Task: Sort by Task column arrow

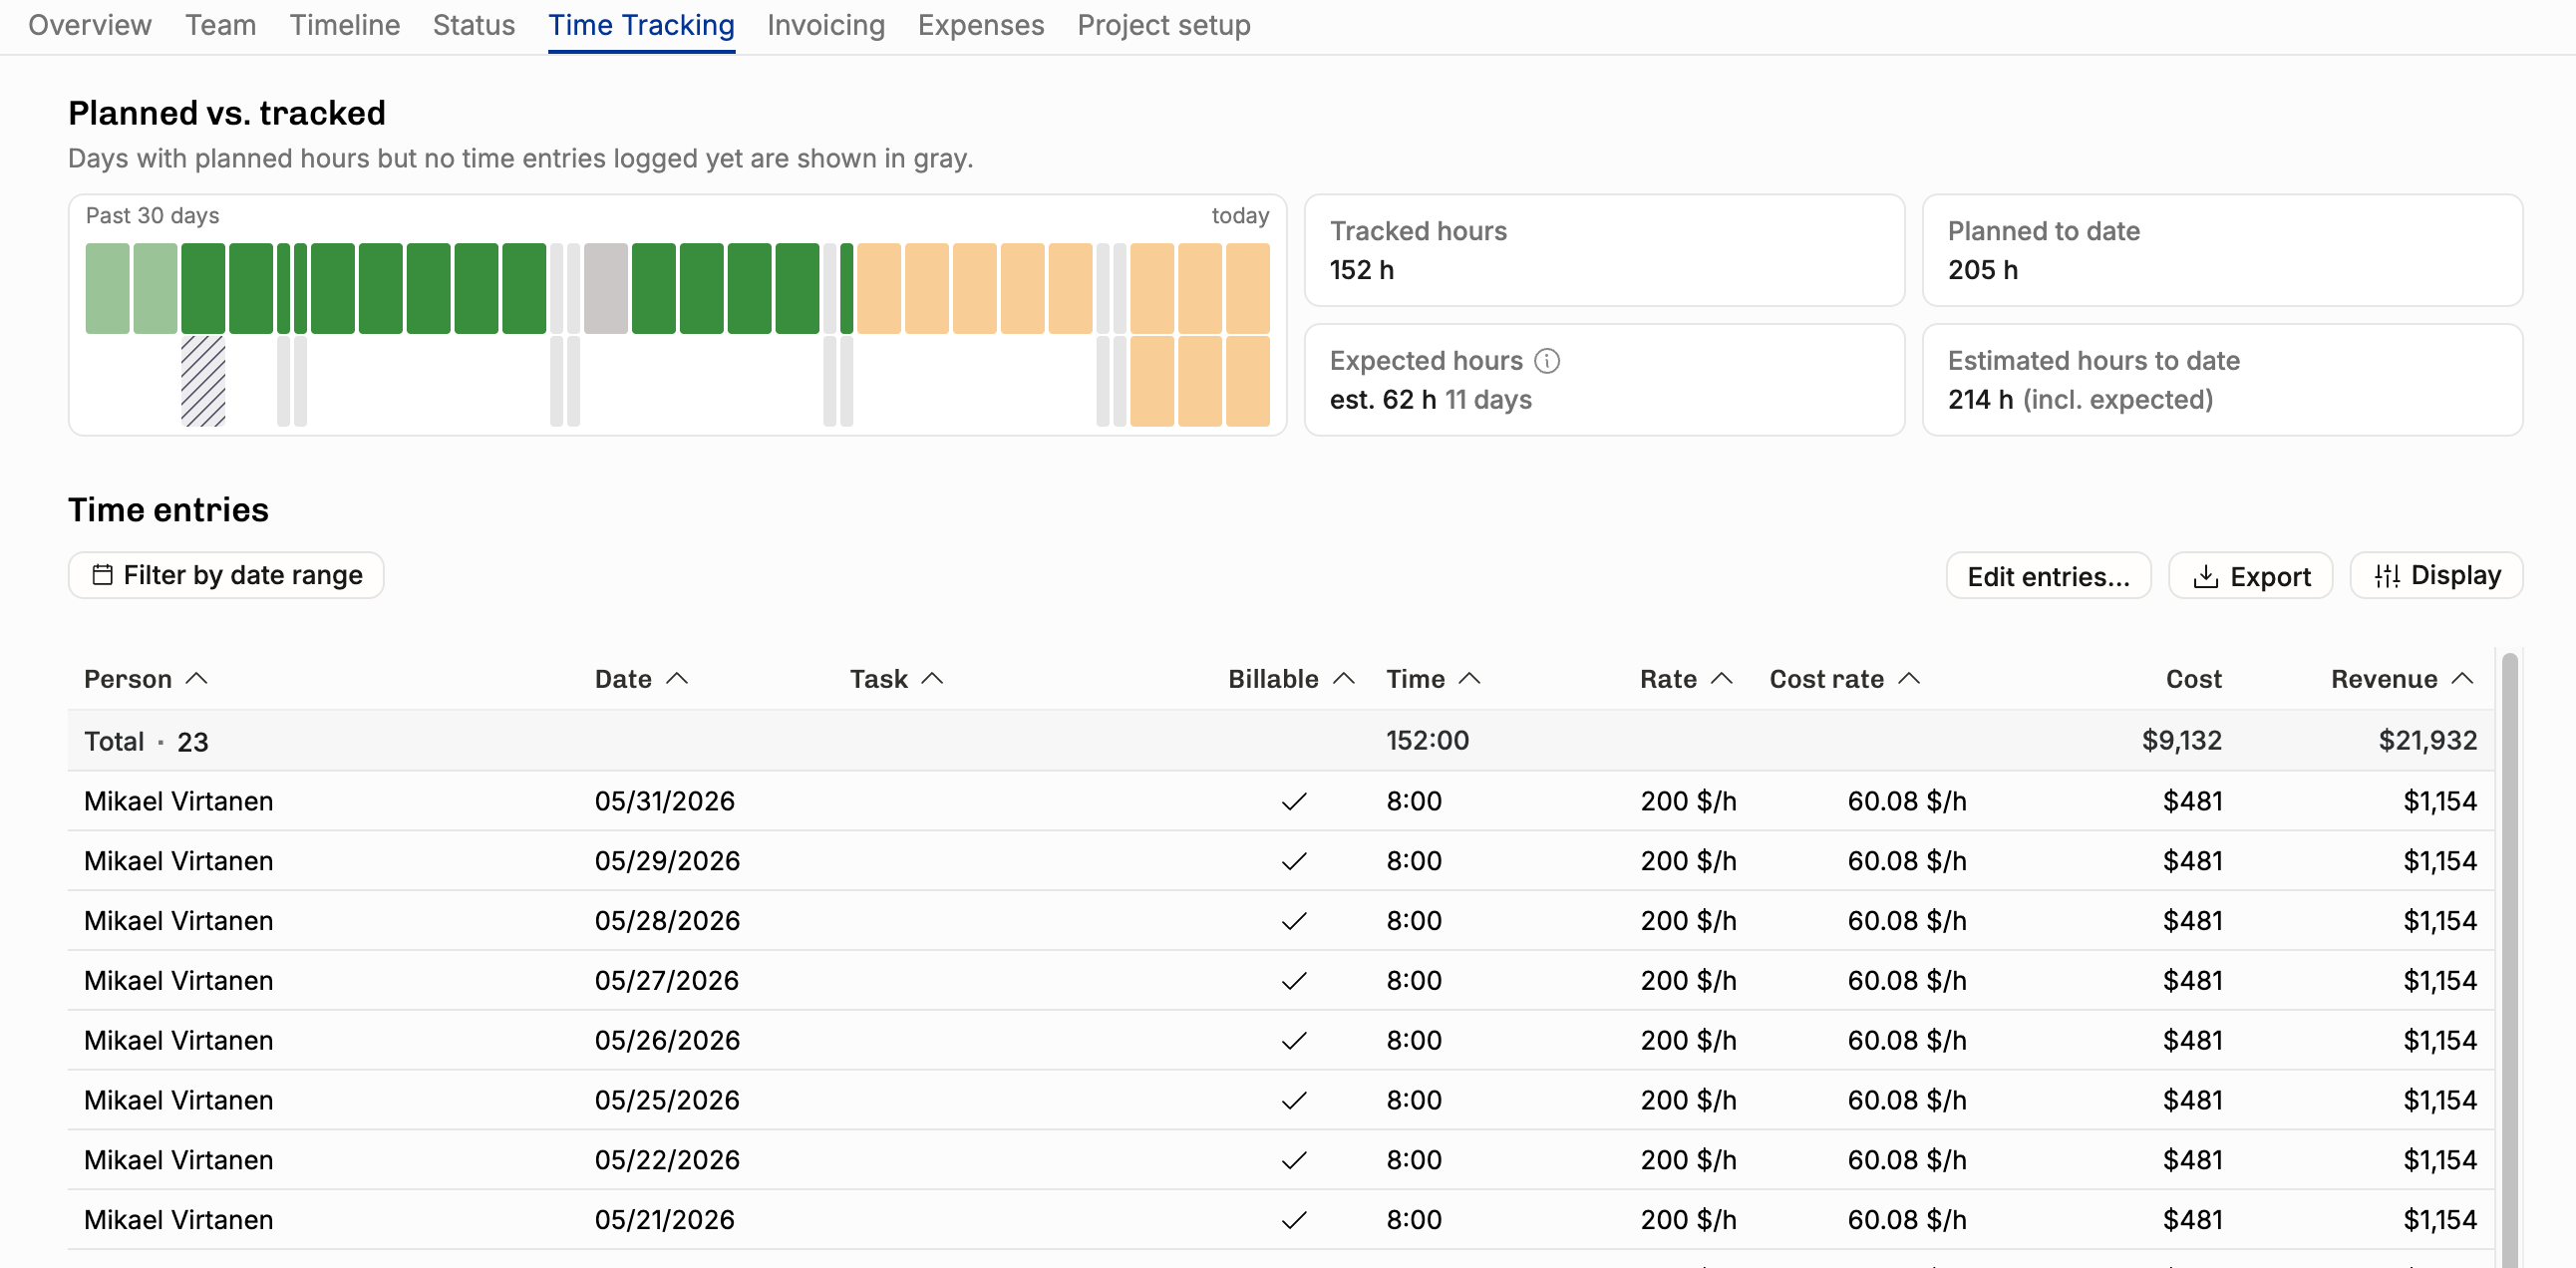Action: click(x=932, y=679)
